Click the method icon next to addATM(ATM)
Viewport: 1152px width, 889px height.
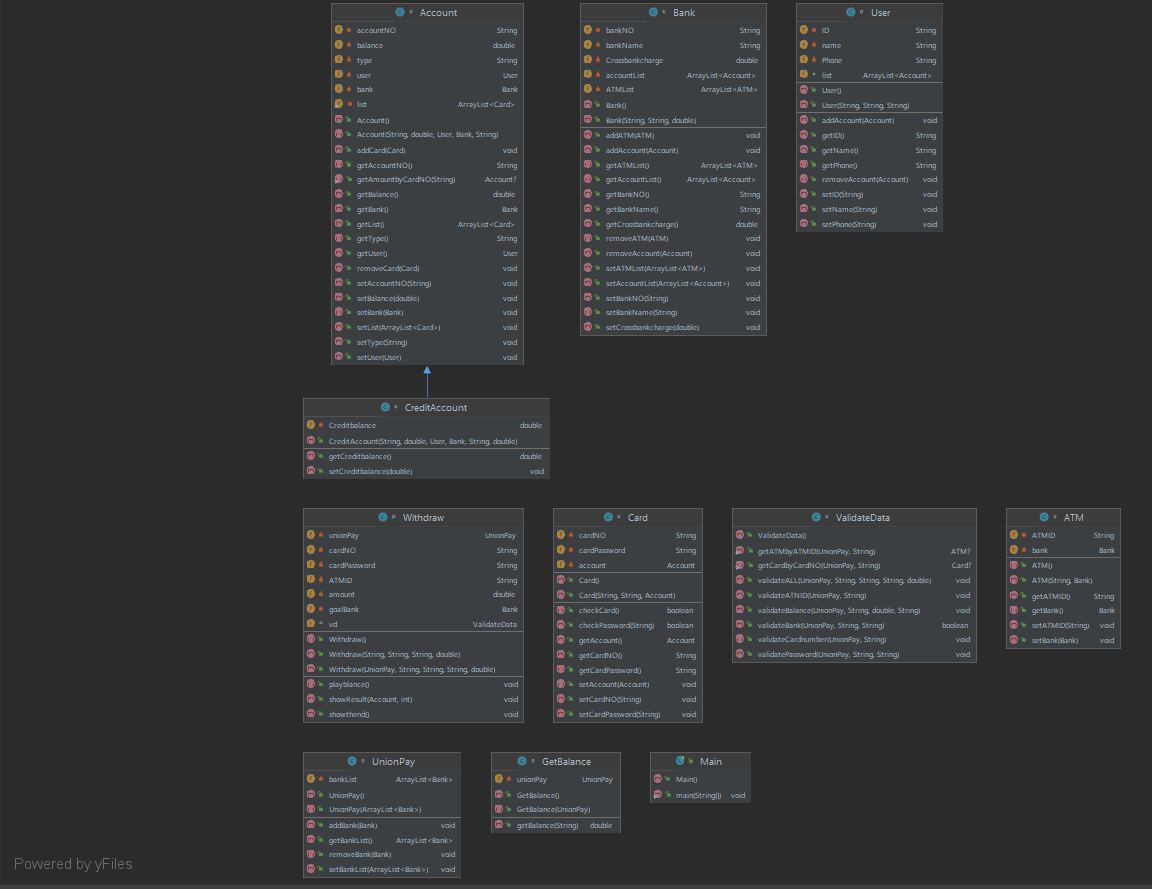click(588, 135)
